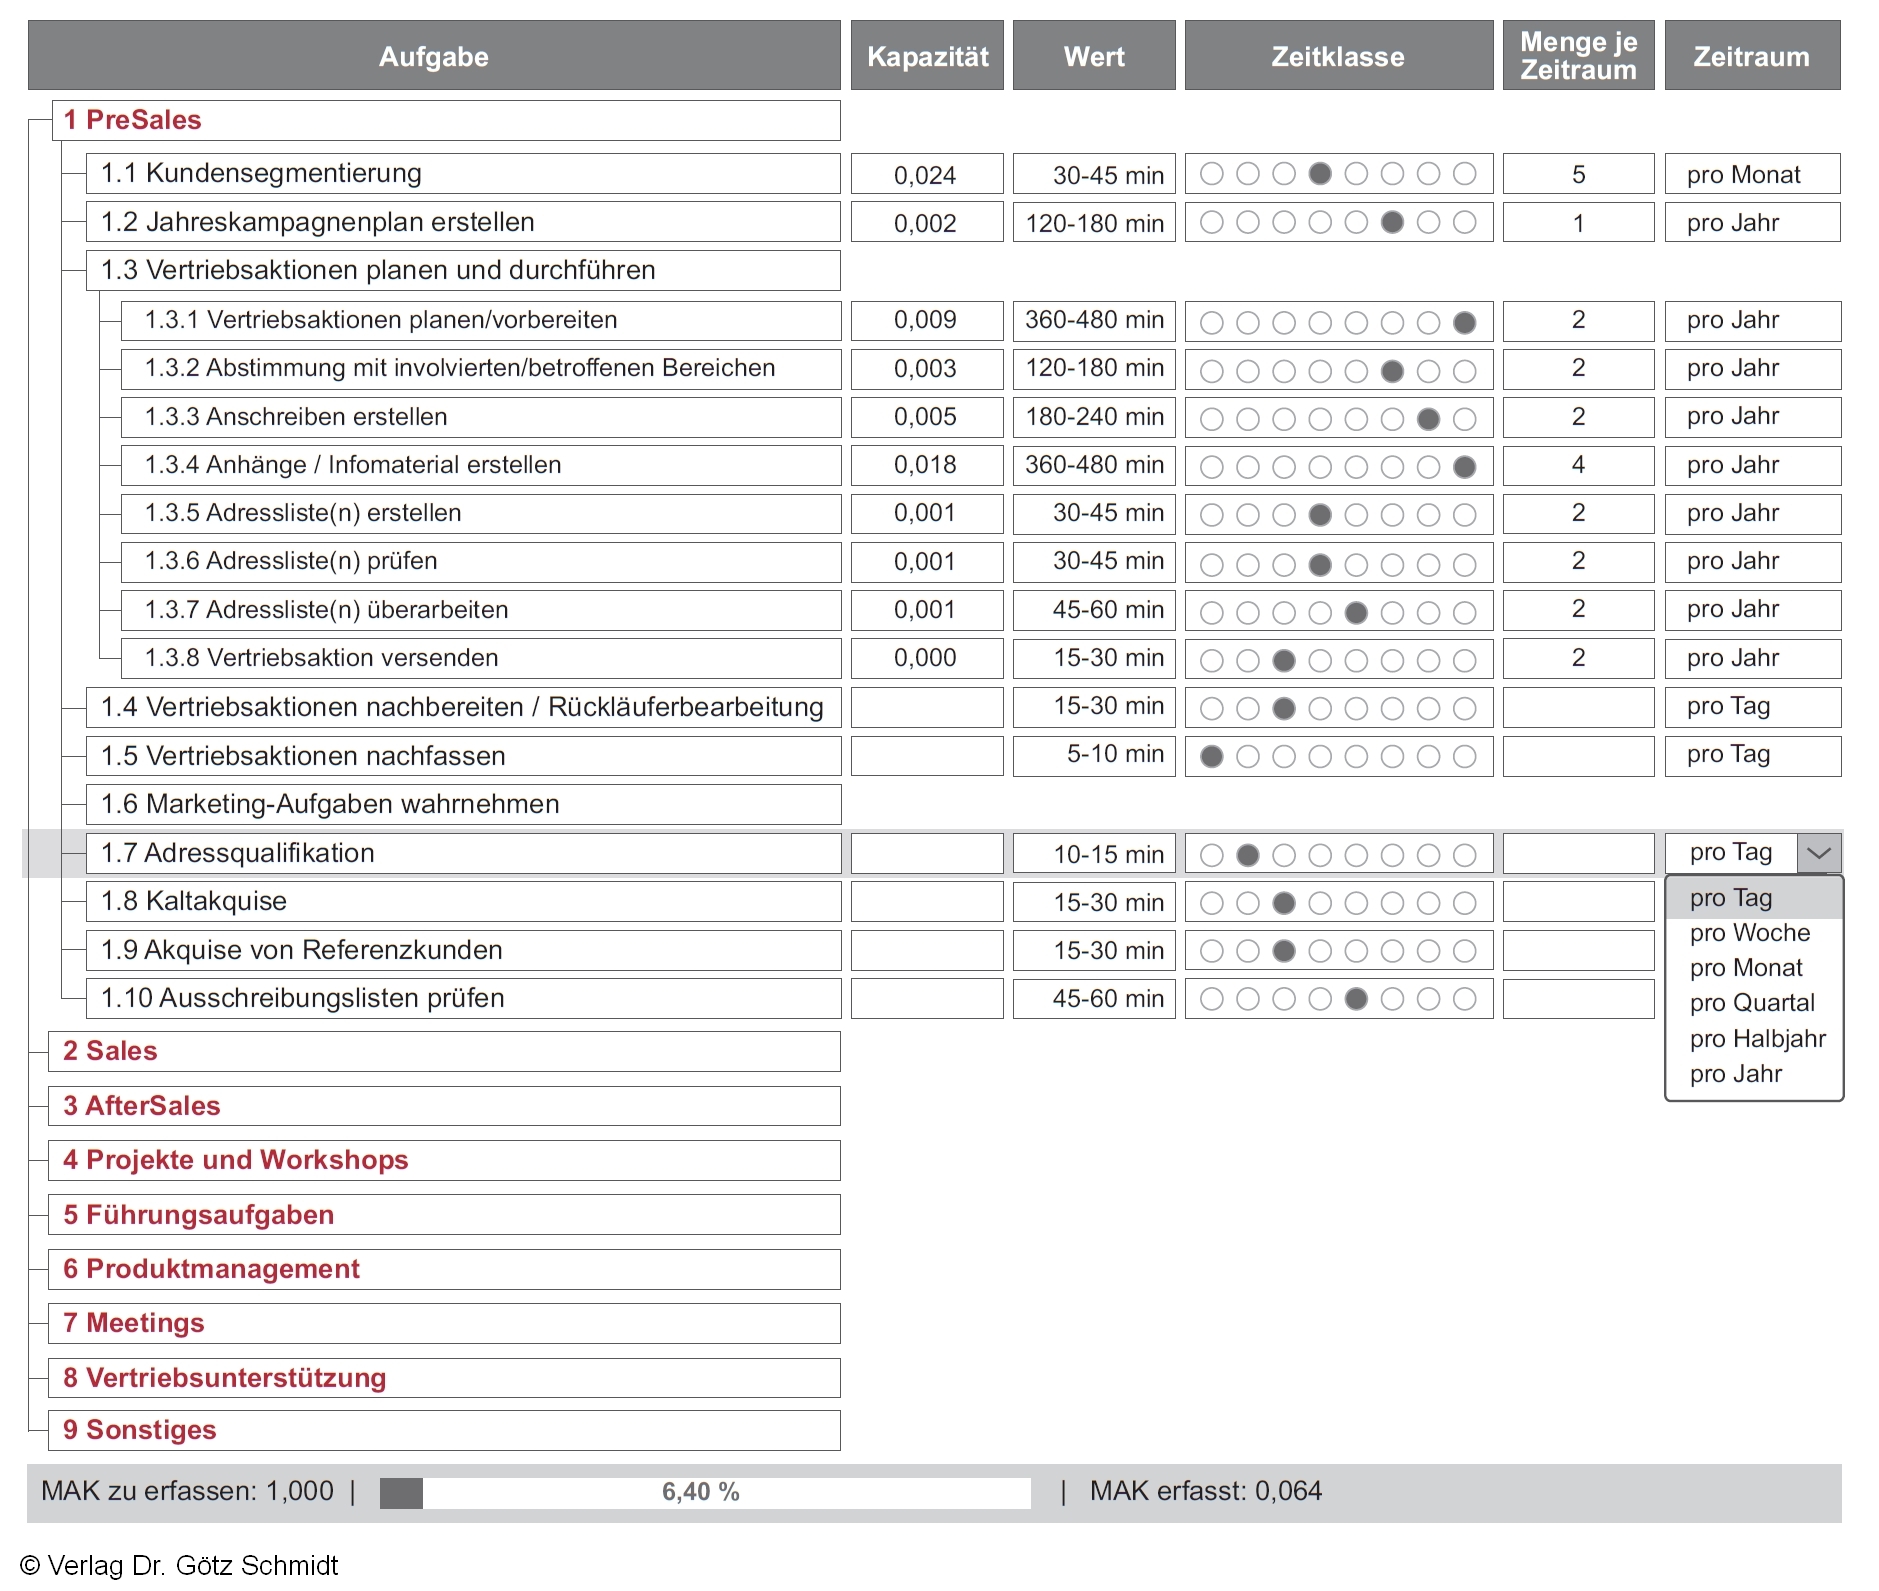Select 'pro Jahr' in the open dropdown list
This screenshot has height=1591, width=1879.
point(1735,1074)
